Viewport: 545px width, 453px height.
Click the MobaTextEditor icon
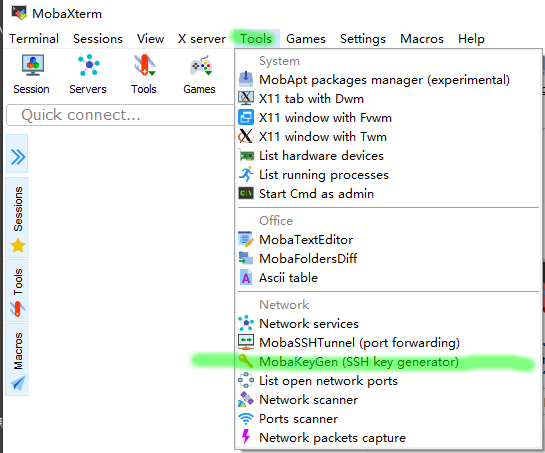246,240
